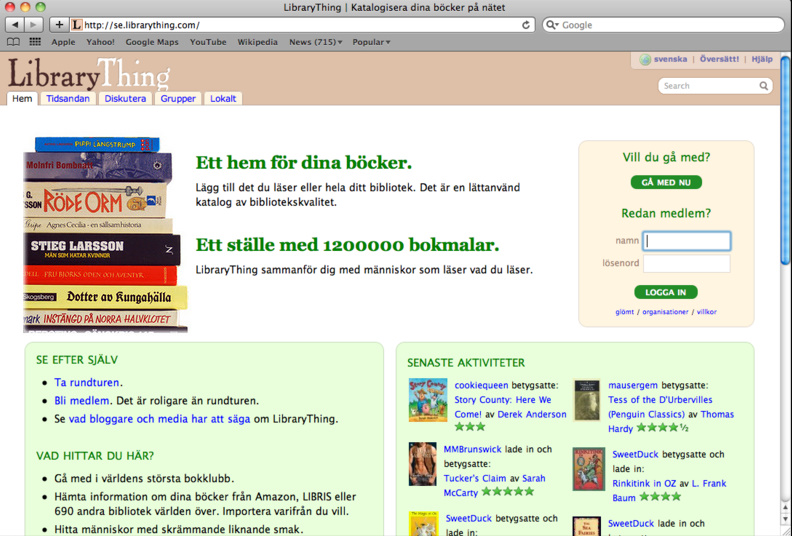This screenshot has height=536, width=792.
Task: Open author Derek Anderson link
Action: tap(532, 414)
